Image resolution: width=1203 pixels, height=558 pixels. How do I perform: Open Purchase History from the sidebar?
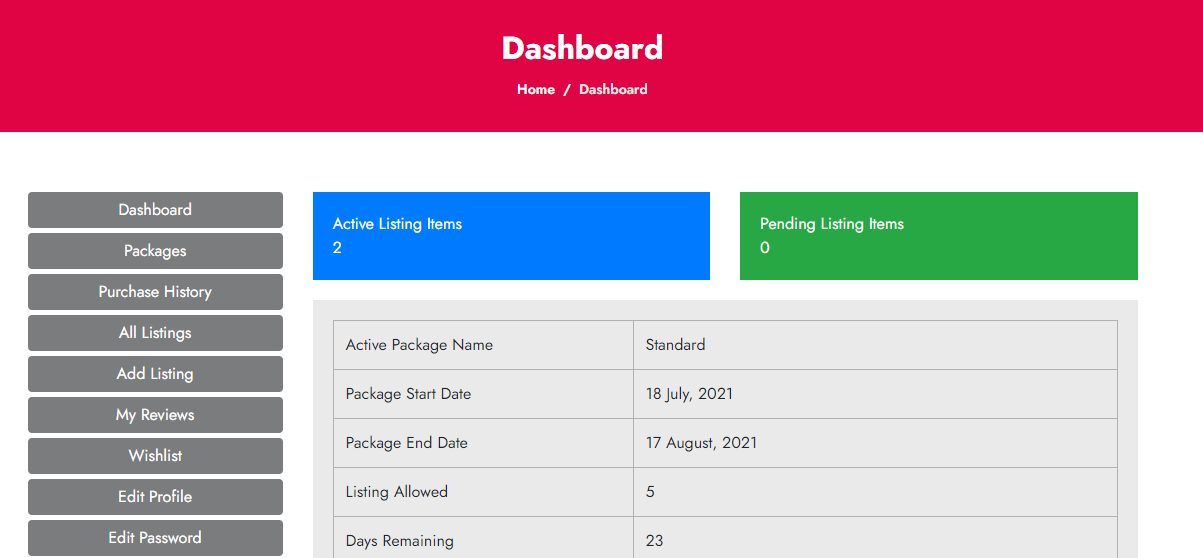(x=155, y=292)
